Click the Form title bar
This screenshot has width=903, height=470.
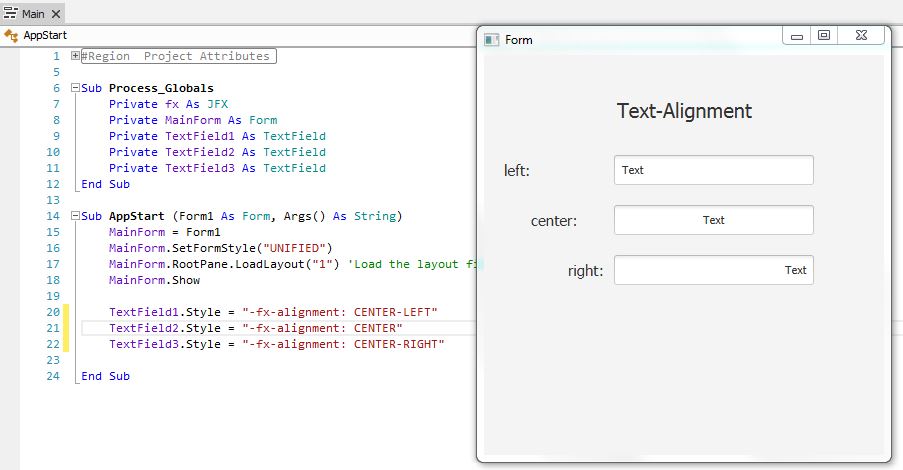(x=640, y=39)
